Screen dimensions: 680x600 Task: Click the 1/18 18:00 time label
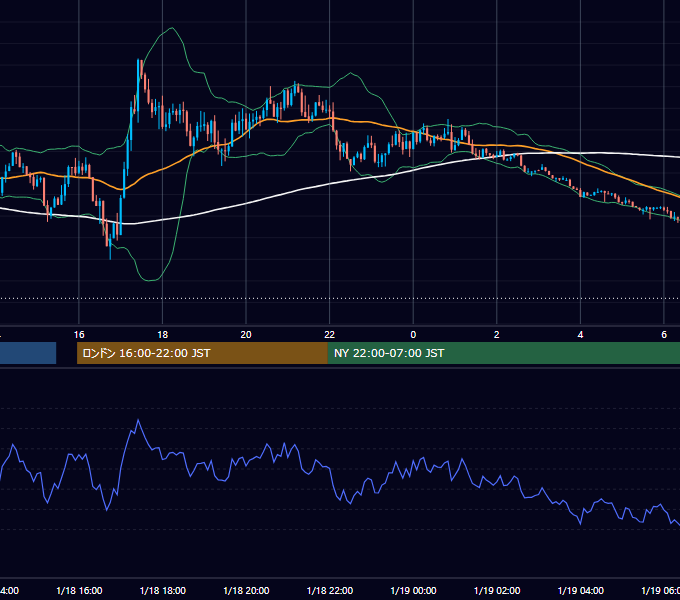(x=163, y=590)
